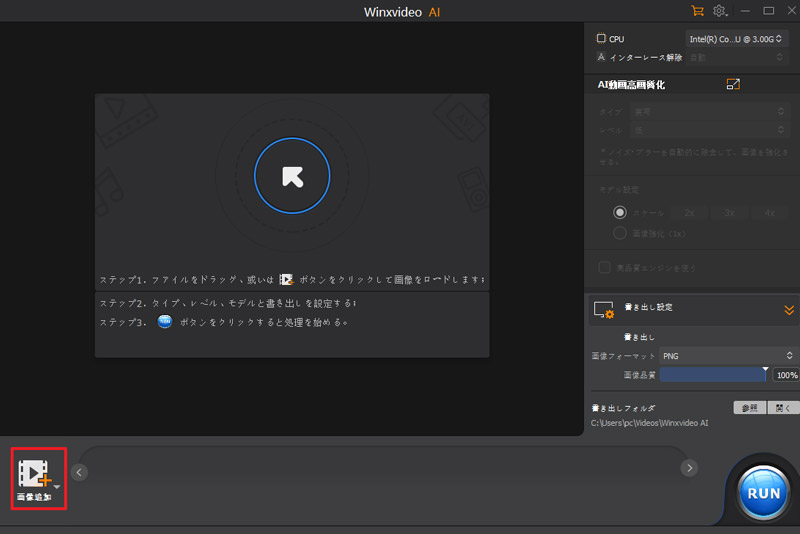Start processing with the RUN button
The width and height of the screenshot is (800, 534).
pos(763,493)
